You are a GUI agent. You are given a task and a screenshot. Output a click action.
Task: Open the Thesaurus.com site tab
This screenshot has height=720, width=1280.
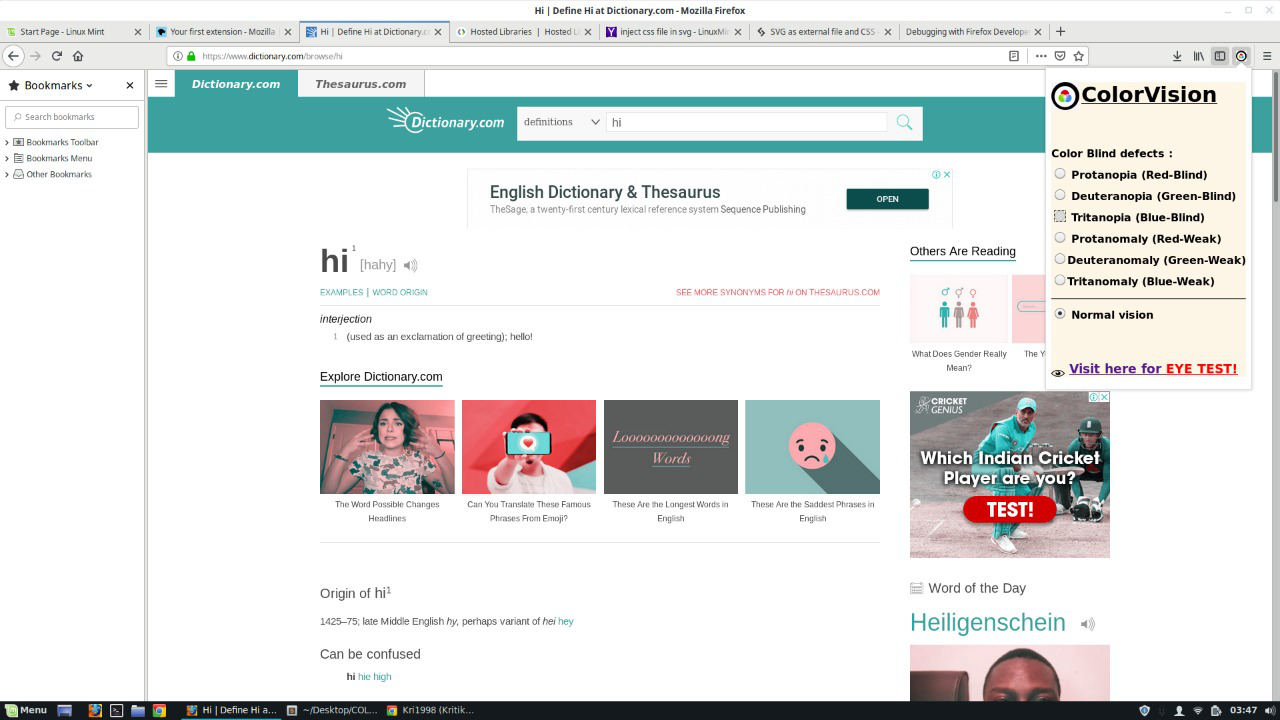[360, 84]
